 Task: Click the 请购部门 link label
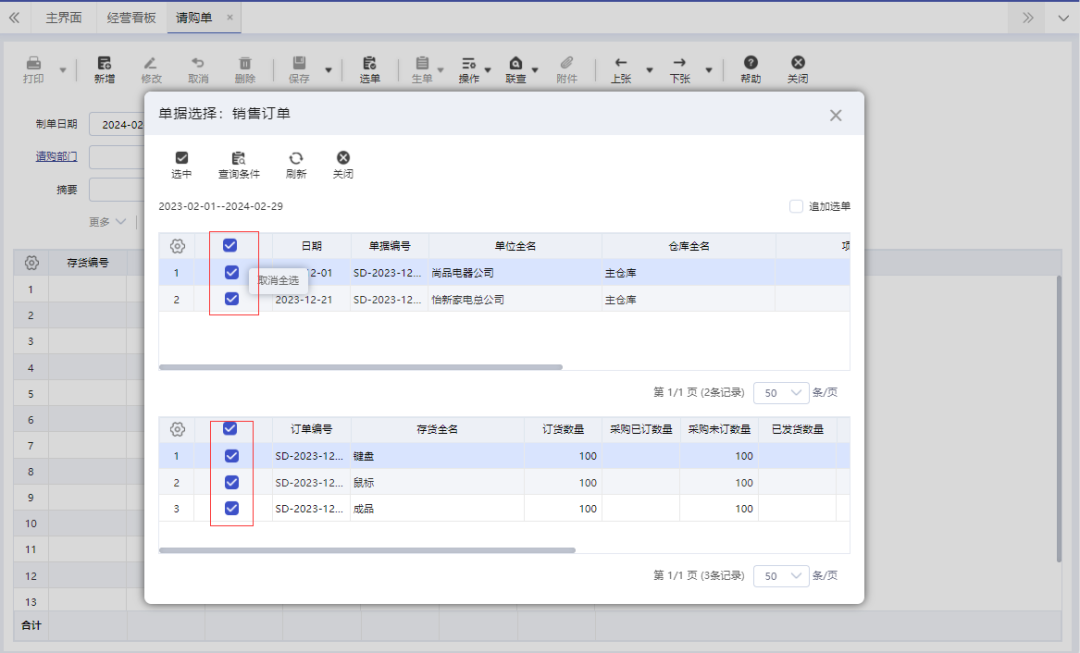point(56,156)
